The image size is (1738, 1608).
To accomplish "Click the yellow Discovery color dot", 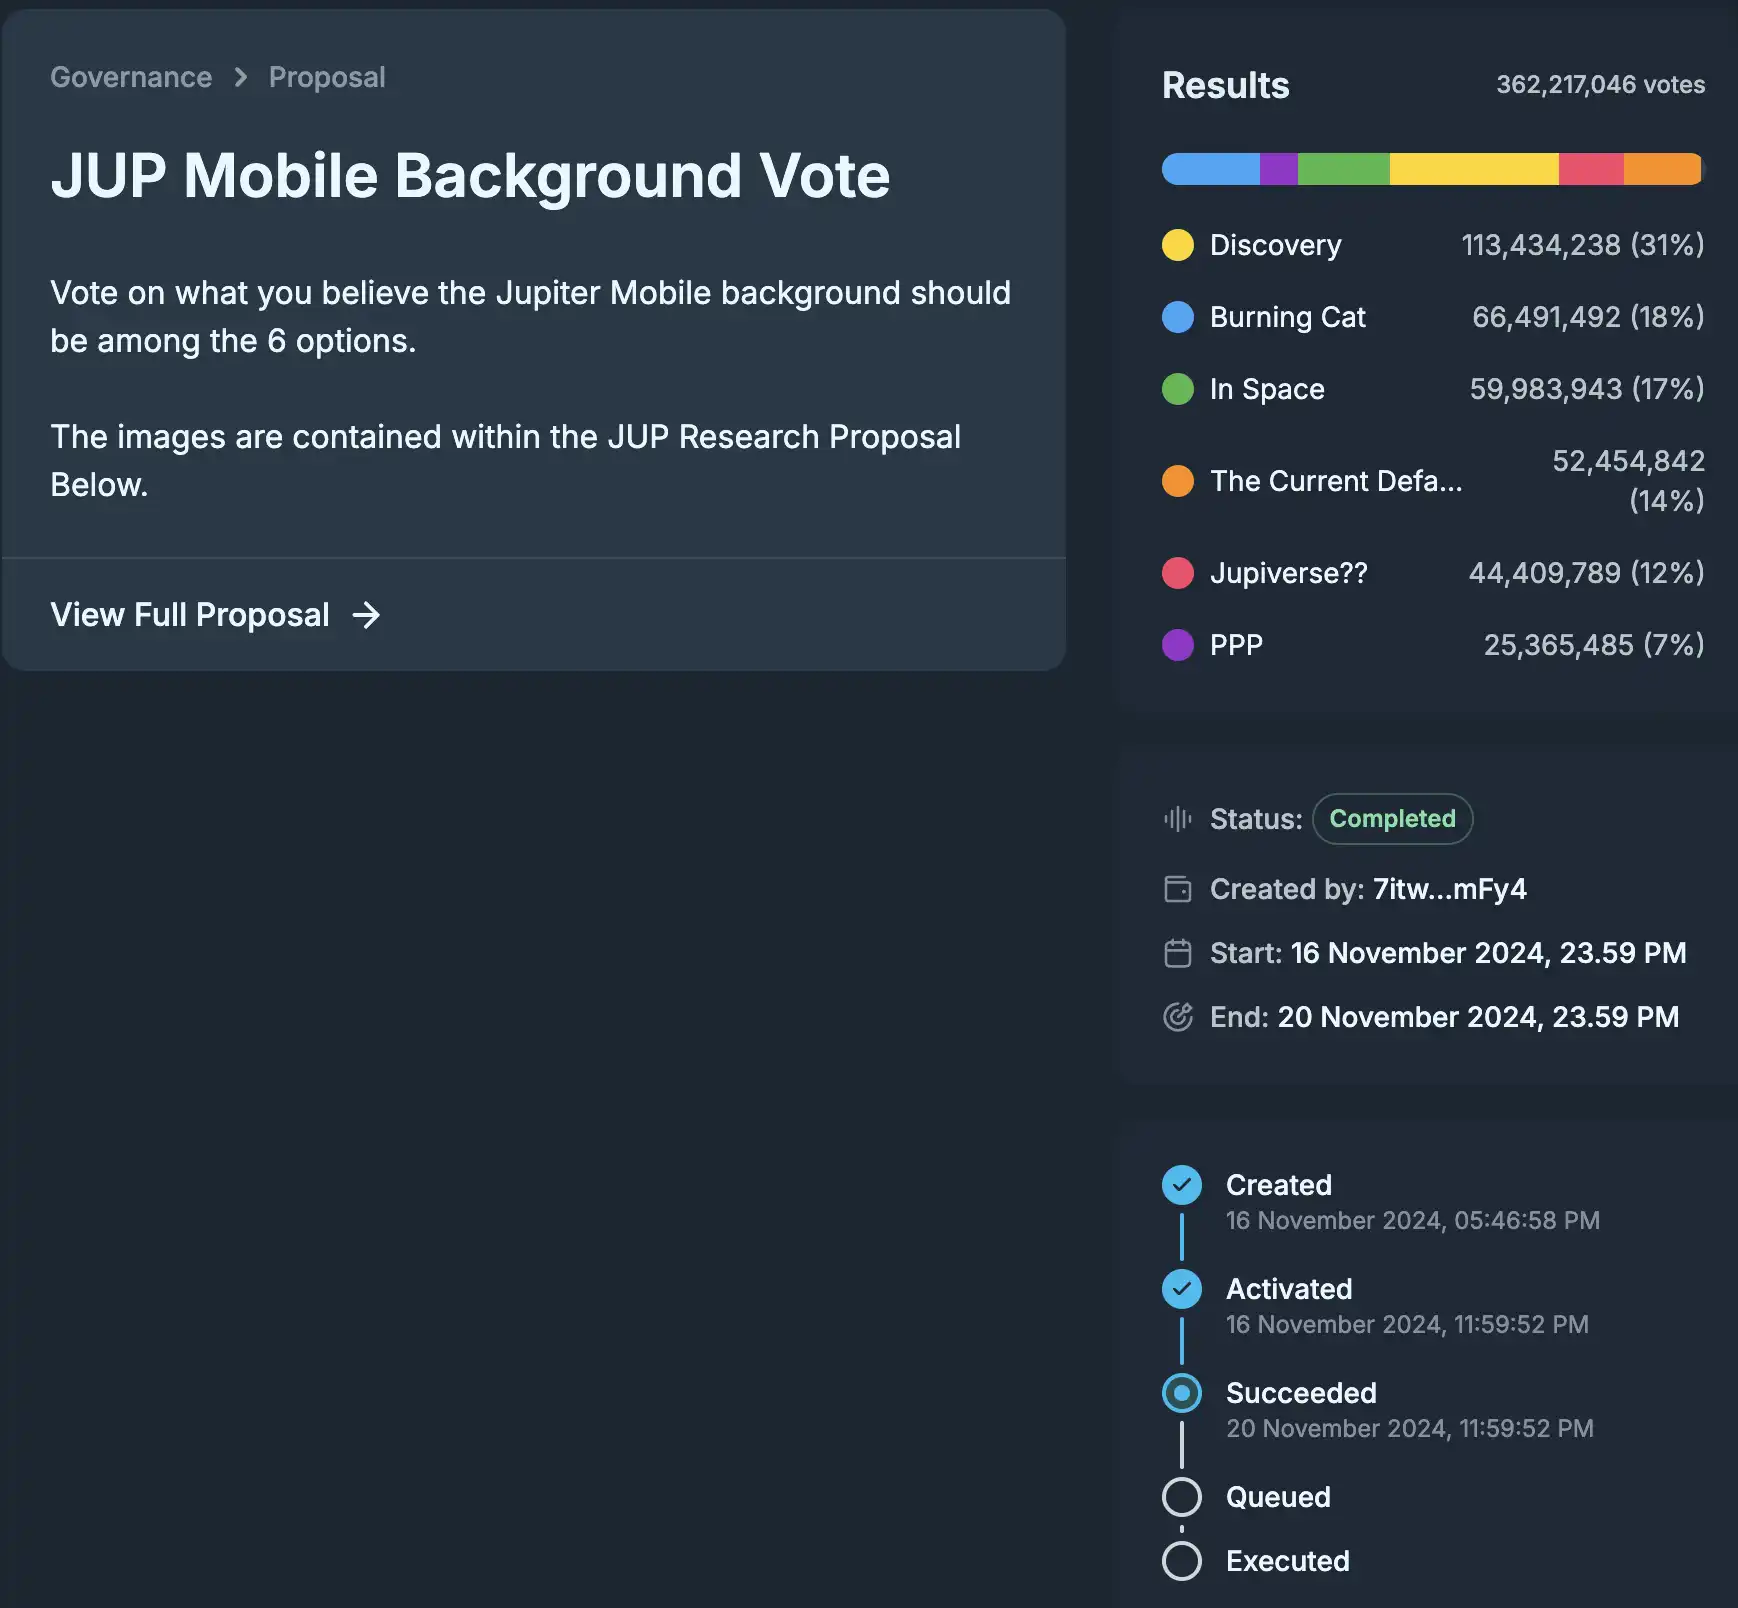I will coord(1178,245).
